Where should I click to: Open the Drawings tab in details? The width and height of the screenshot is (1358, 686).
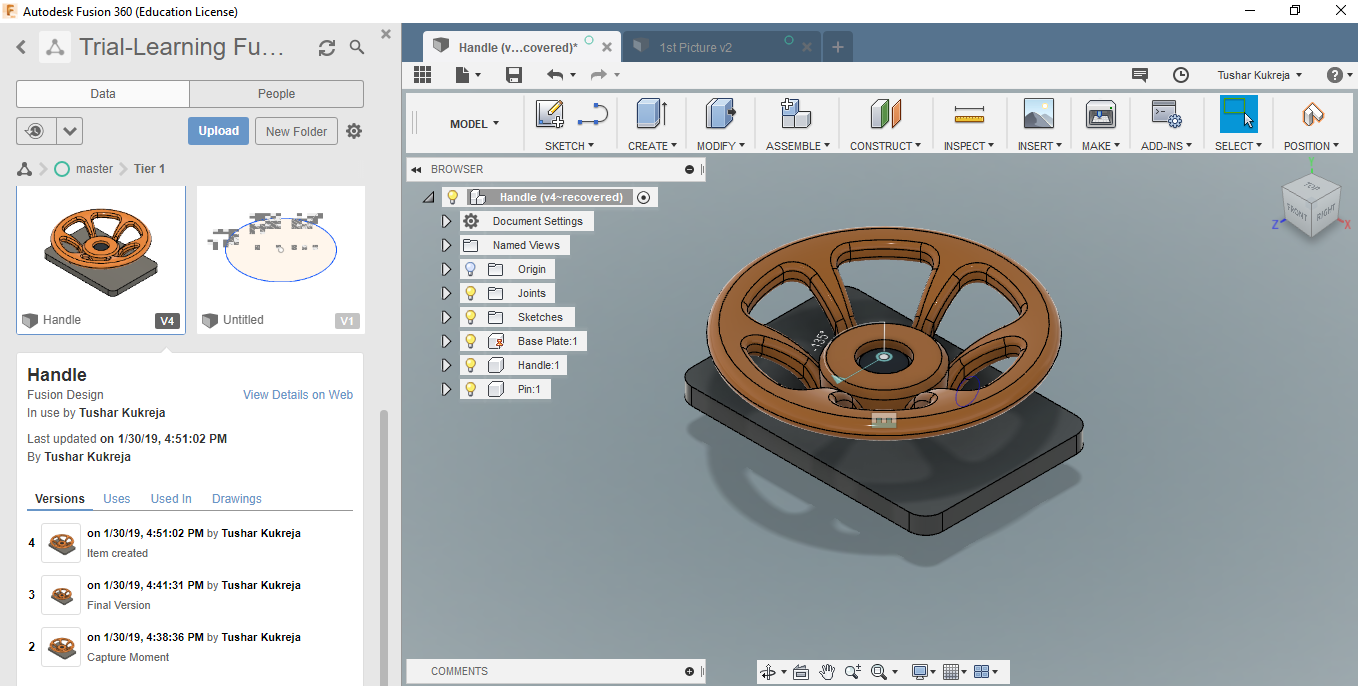236,499
